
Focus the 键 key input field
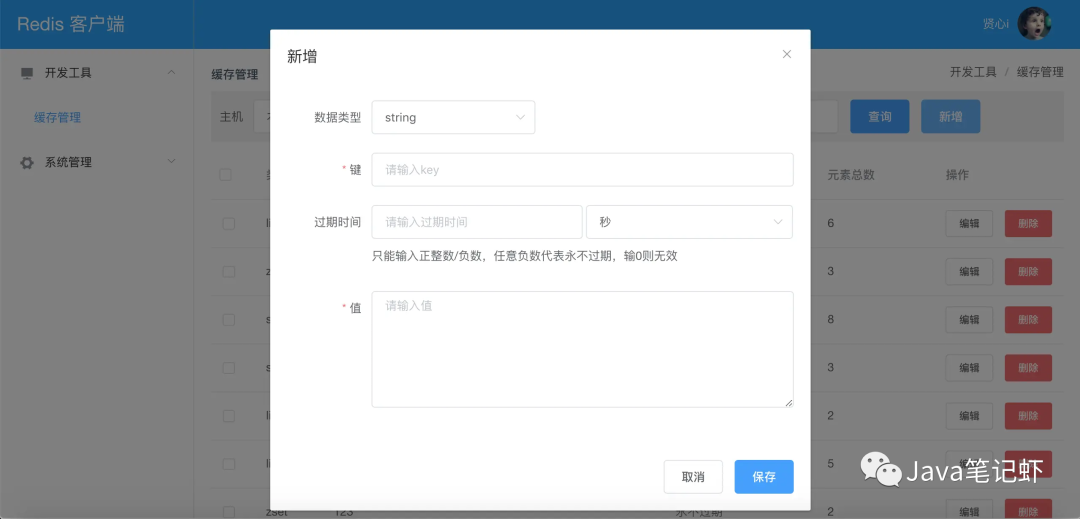click(582, 170)
